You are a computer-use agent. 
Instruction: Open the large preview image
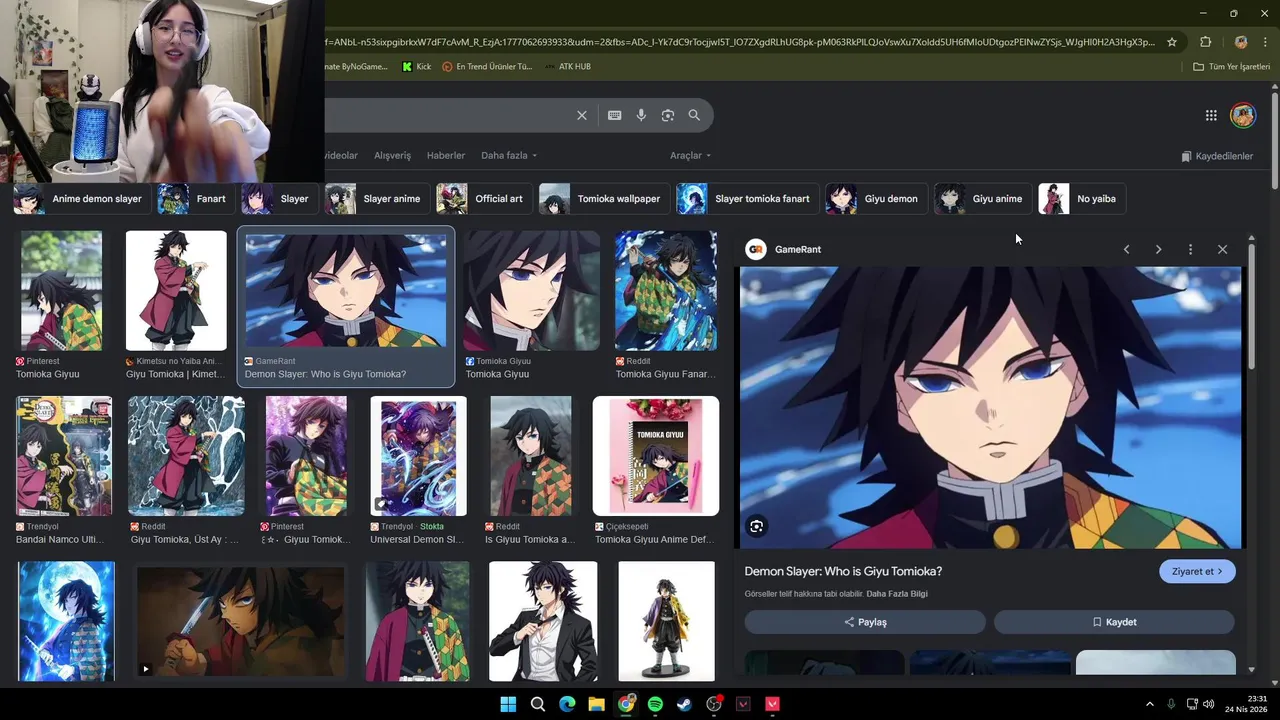pos(990,408)
